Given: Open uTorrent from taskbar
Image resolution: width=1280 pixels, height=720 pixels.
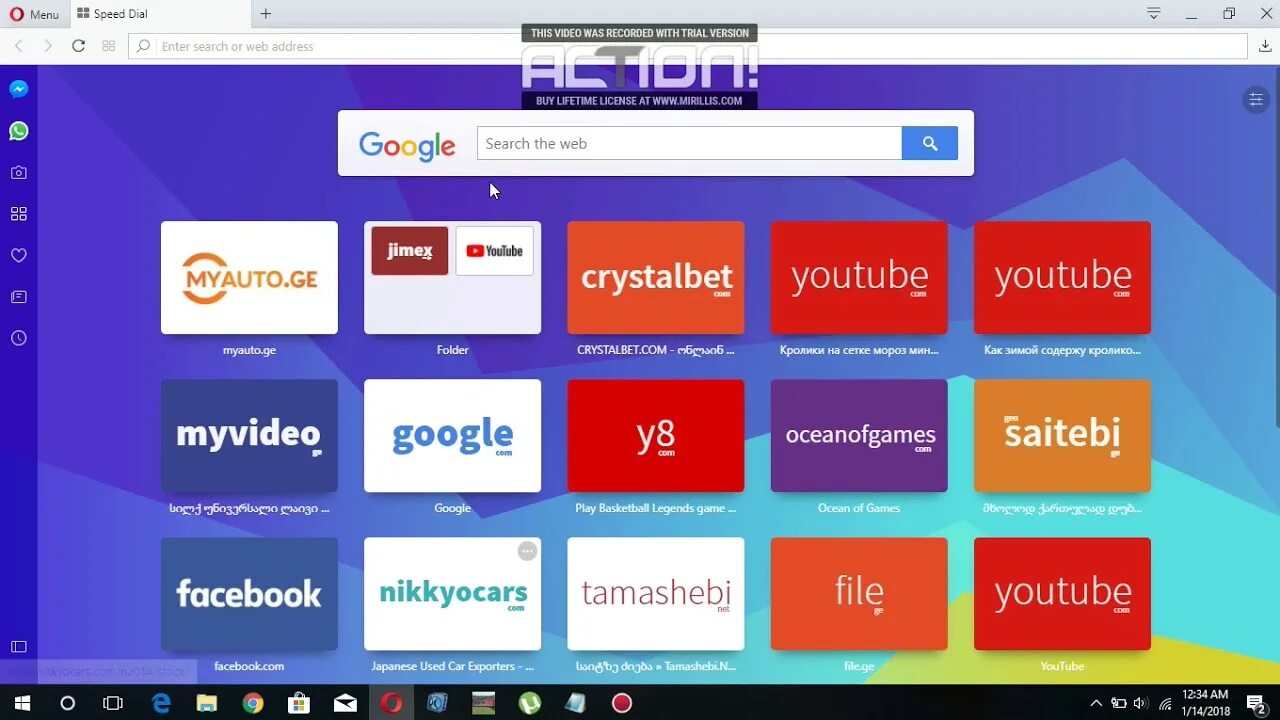Looking at the screenshot, I should click(x=530, y=703).
